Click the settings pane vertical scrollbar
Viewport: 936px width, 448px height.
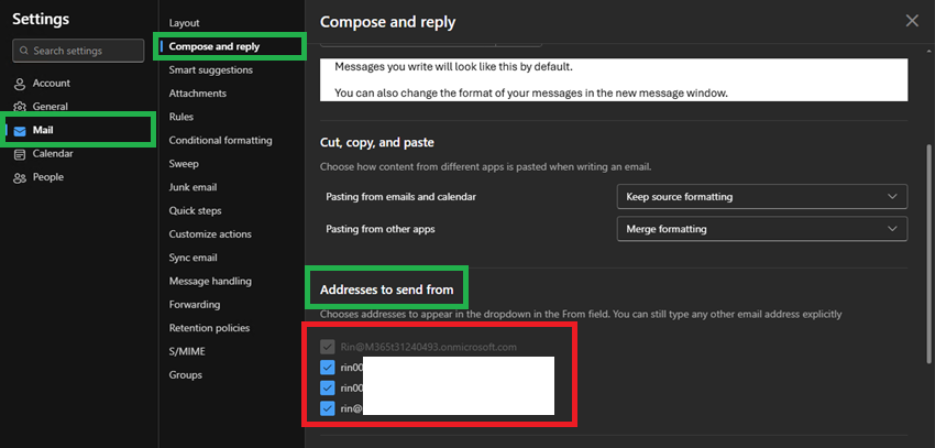[928, 253]
